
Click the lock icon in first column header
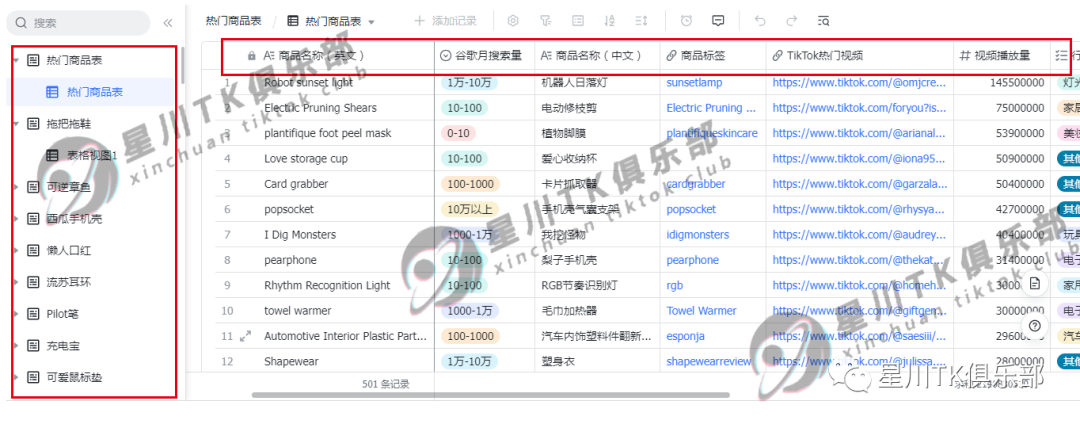coord(251,56)
